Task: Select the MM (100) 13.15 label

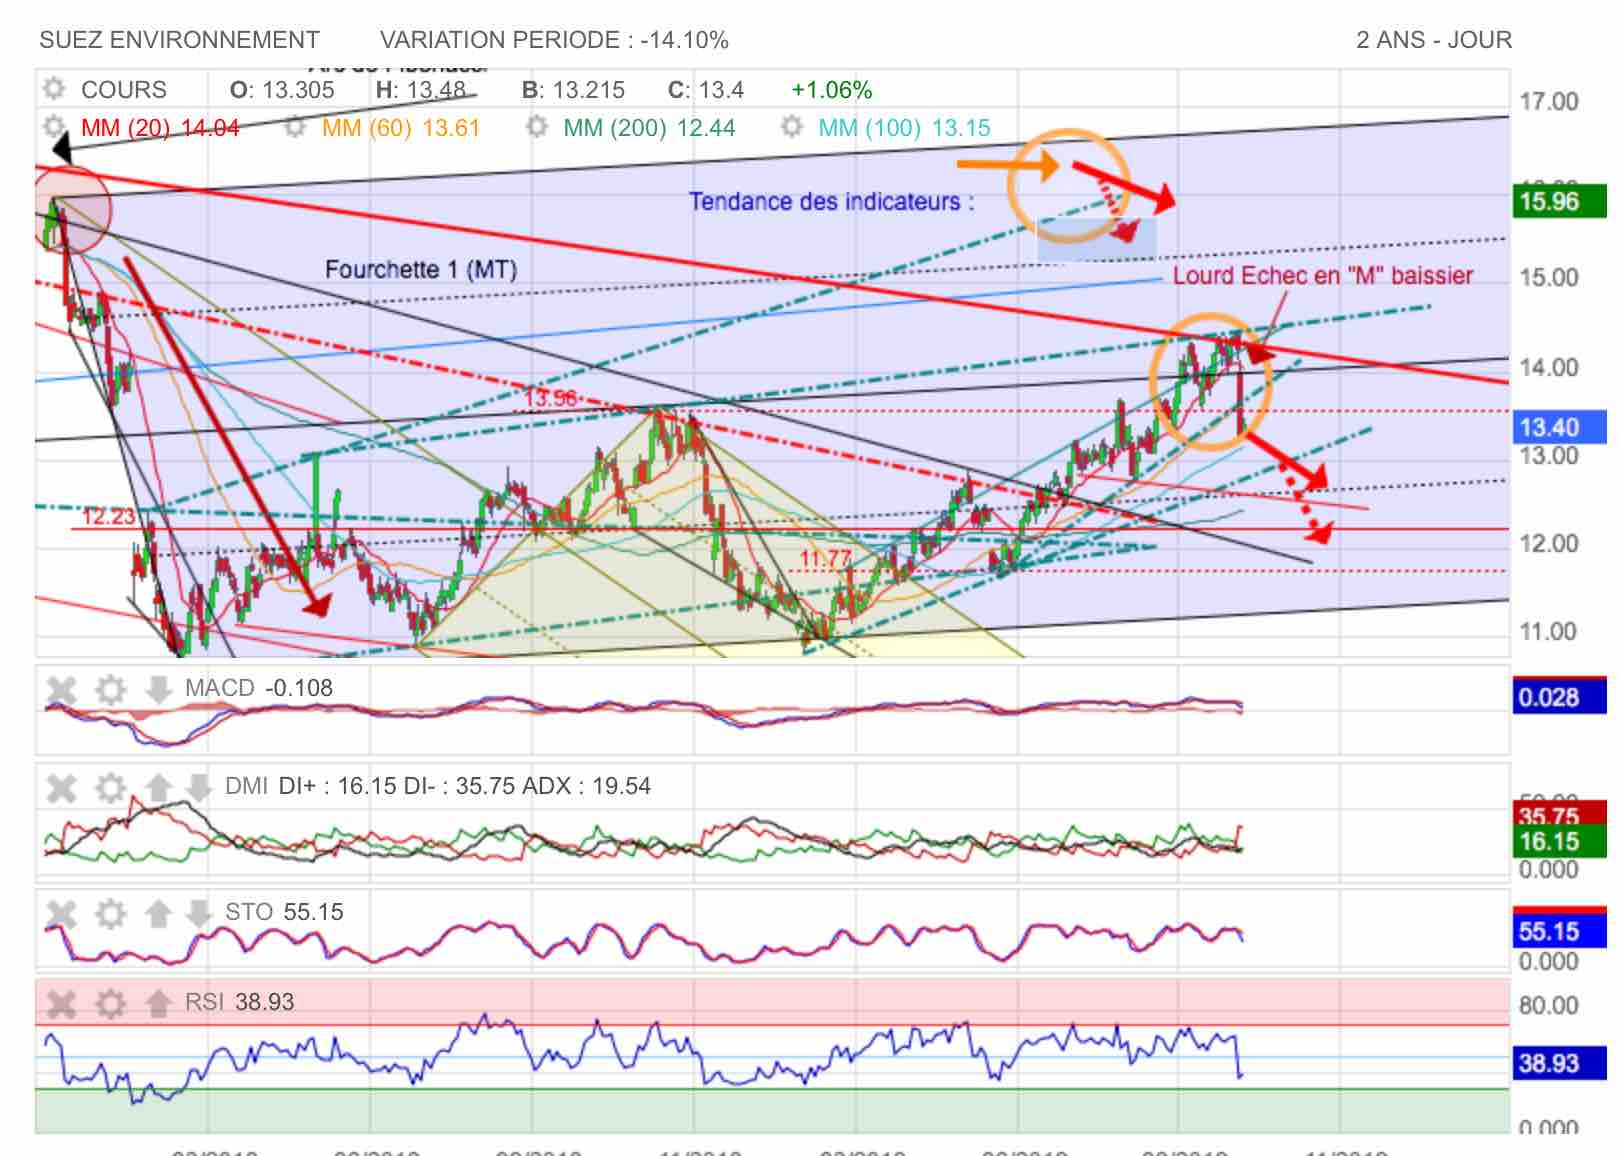Action: 904,128
